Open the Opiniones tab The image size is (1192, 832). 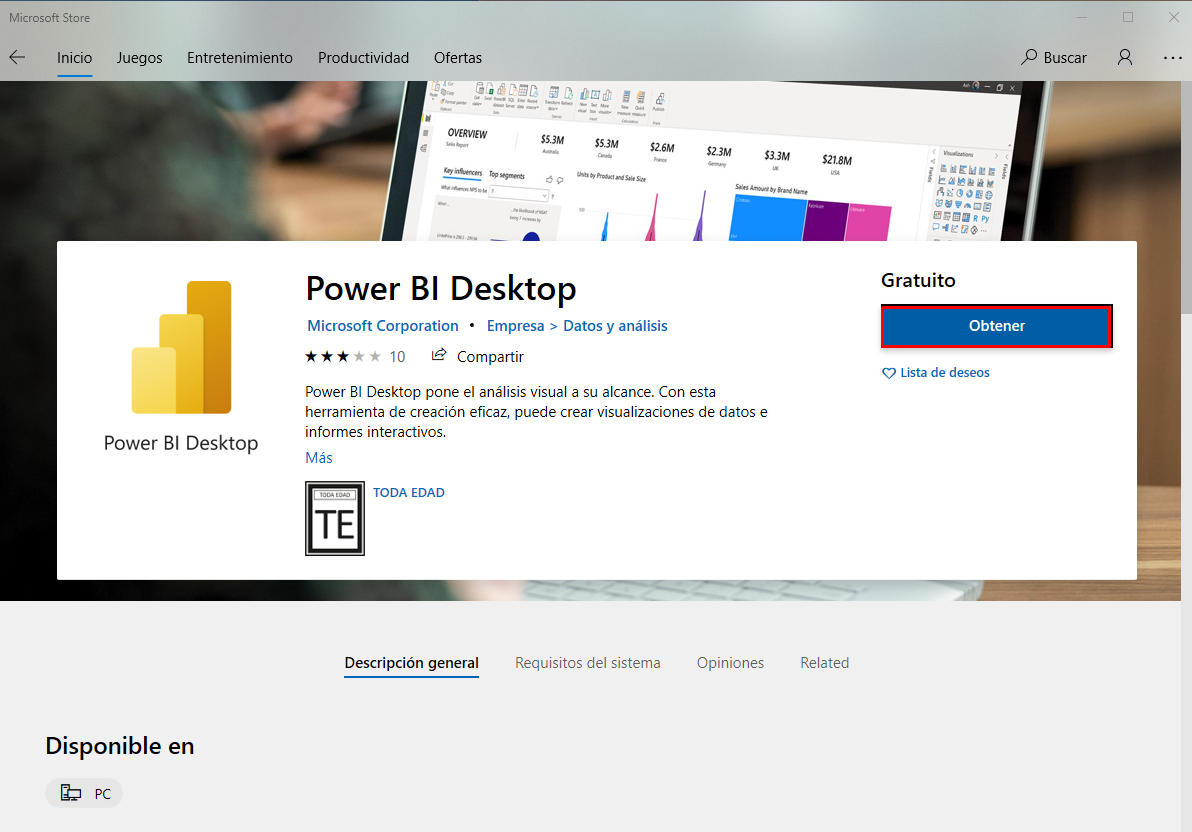click(730, 662)
